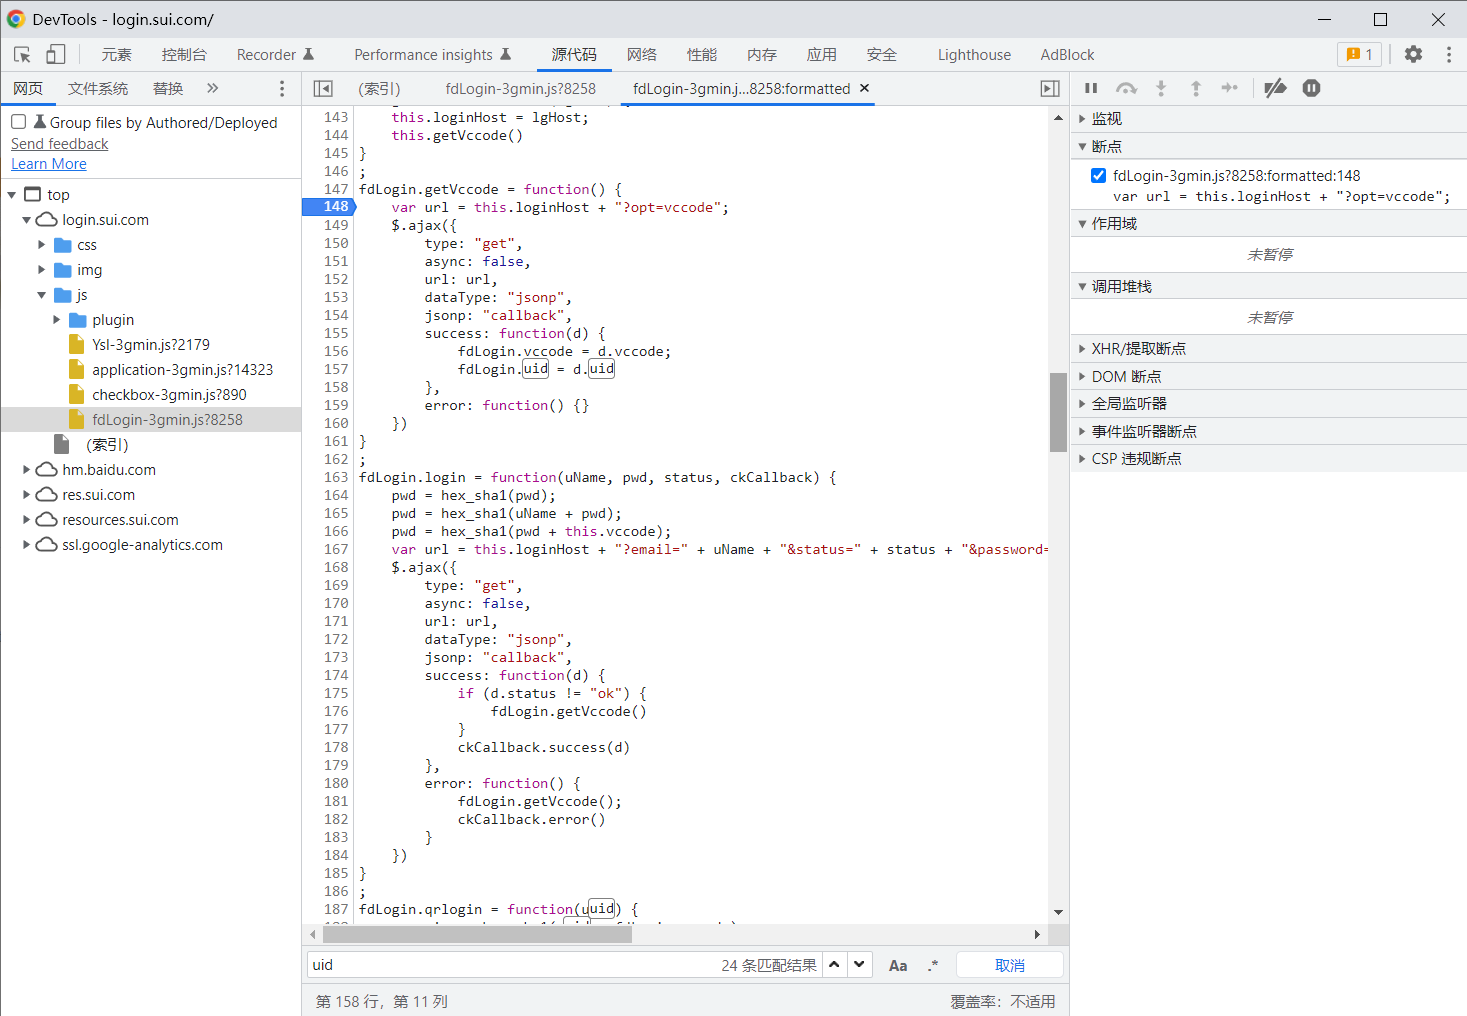Image resolution: width=1467 pixels, height=1016 pixels.
Task: Expand the hm.baidu.com domain node
Action: pos(27,470)
